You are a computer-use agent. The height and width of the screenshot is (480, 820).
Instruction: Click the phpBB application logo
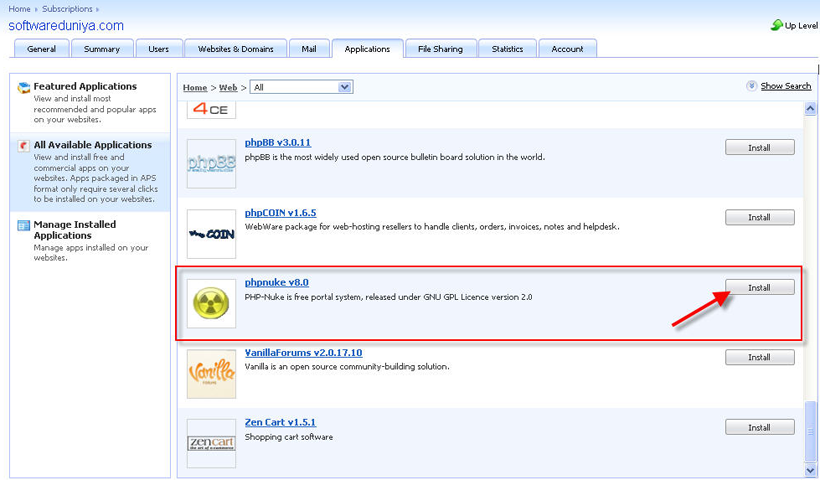point(211,164)
